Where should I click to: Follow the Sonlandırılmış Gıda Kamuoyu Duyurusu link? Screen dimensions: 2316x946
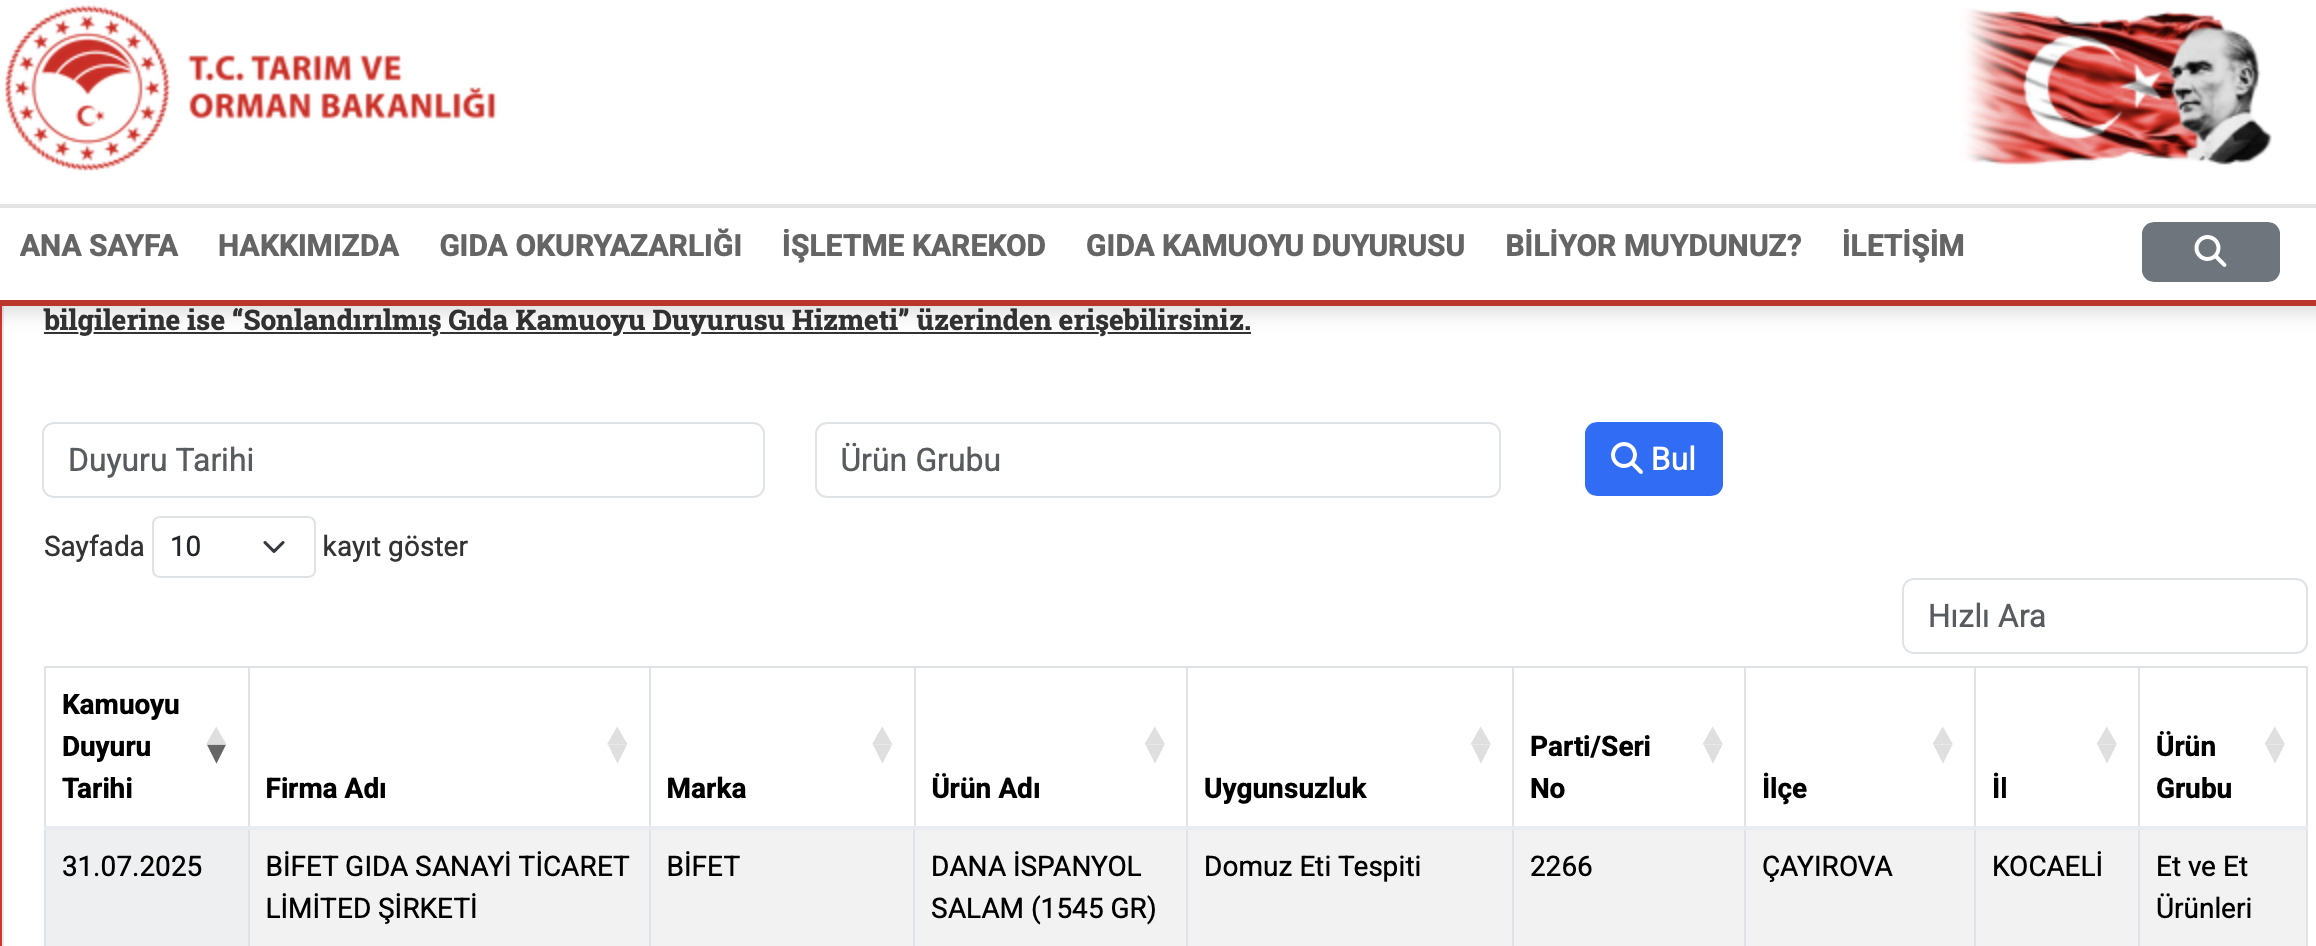[647, 320]
